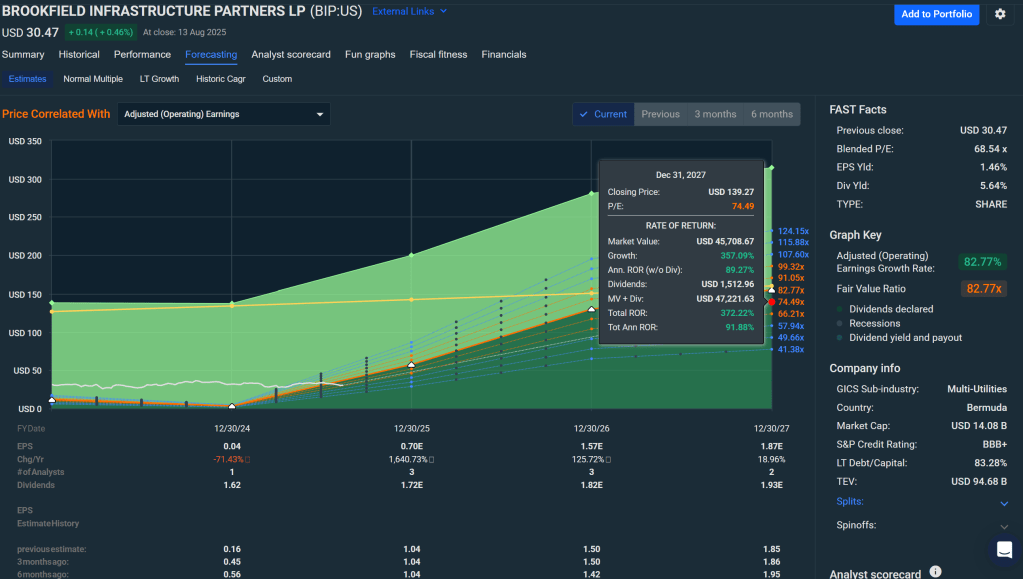Image resolution: width=1023 pixels, height=579 pixels.
Task: Toggle Recessions display in Graph Key
Action: 877,323
